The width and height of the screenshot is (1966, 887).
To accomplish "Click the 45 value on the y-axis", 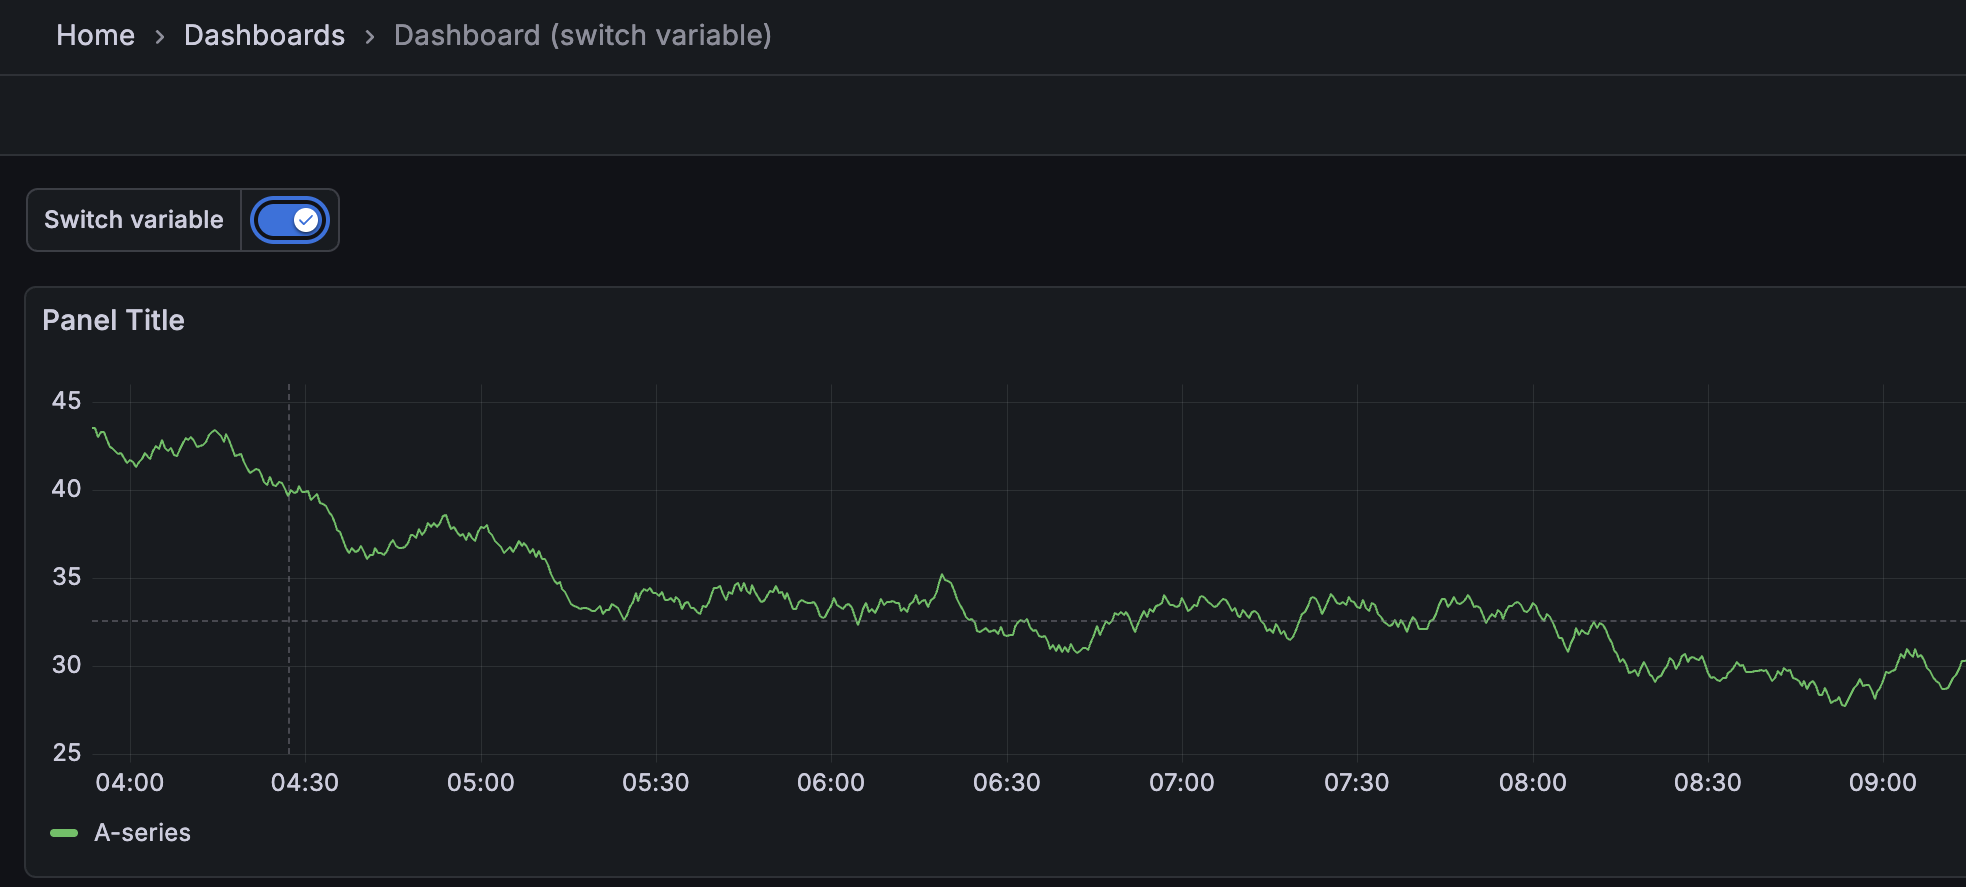I will coord(66,401).
